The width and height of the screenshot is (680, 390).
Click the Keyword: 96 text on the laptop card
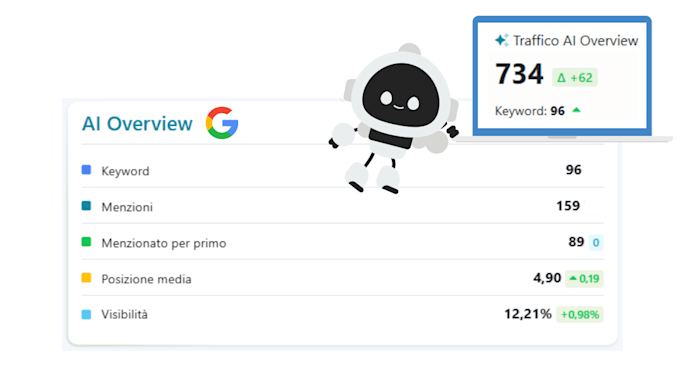click(530, 111)
